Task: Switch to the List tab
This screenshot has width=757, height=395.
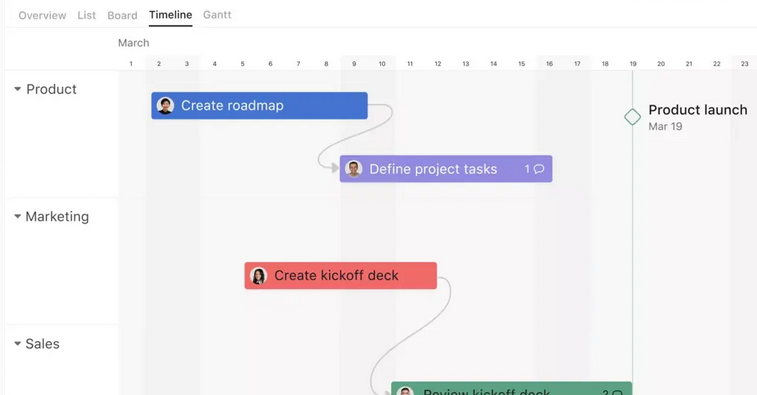Action: pos(86,15)
